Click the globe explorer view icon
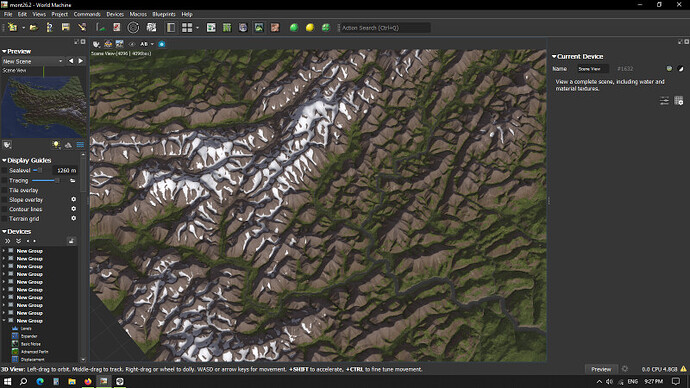The height and width of the screenshot is (388, 690). (243, 27)
